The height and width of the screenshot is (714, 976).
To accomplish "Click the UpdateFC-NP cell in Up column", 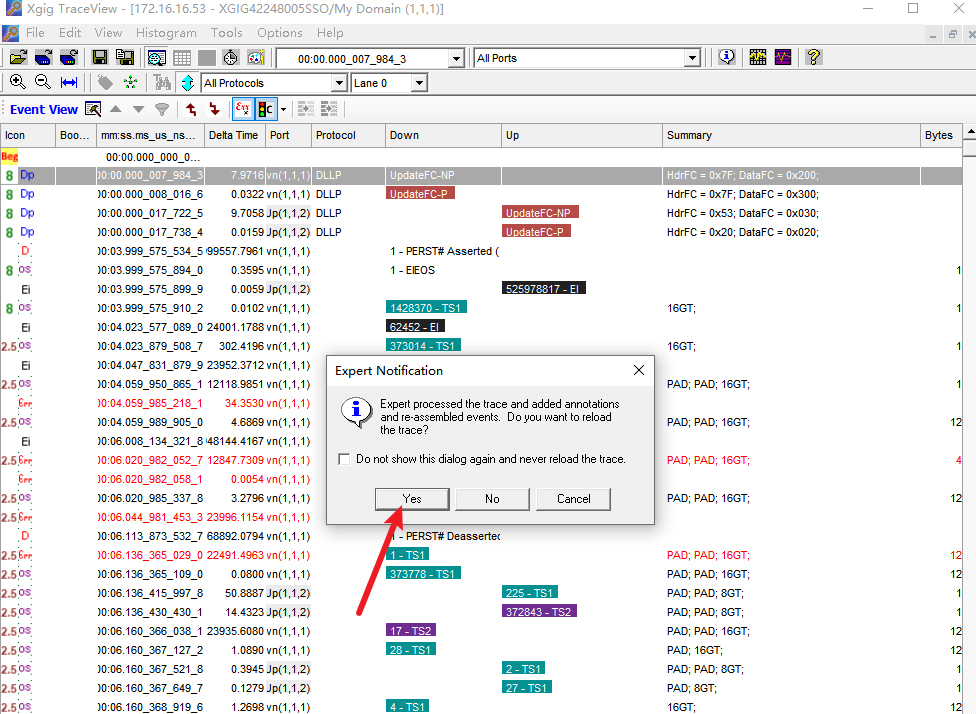I will pos(540,213).
